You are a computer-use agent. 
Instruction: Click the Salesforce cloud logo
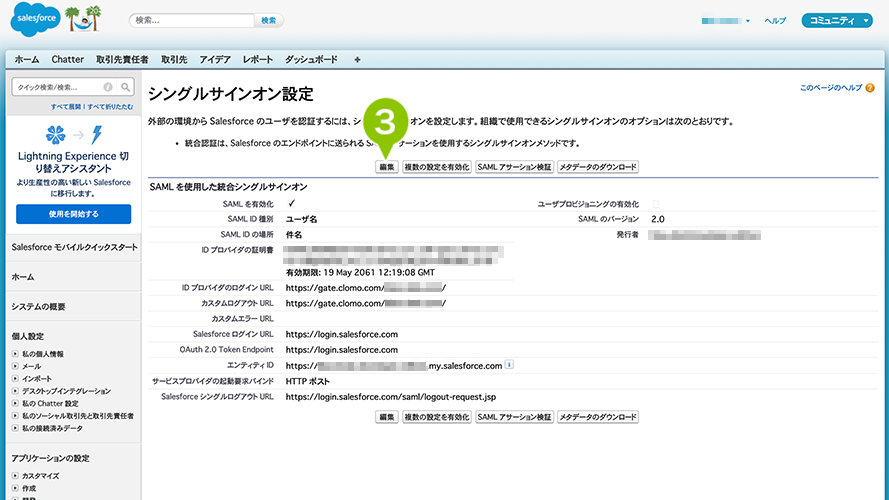tap(35, 19)
